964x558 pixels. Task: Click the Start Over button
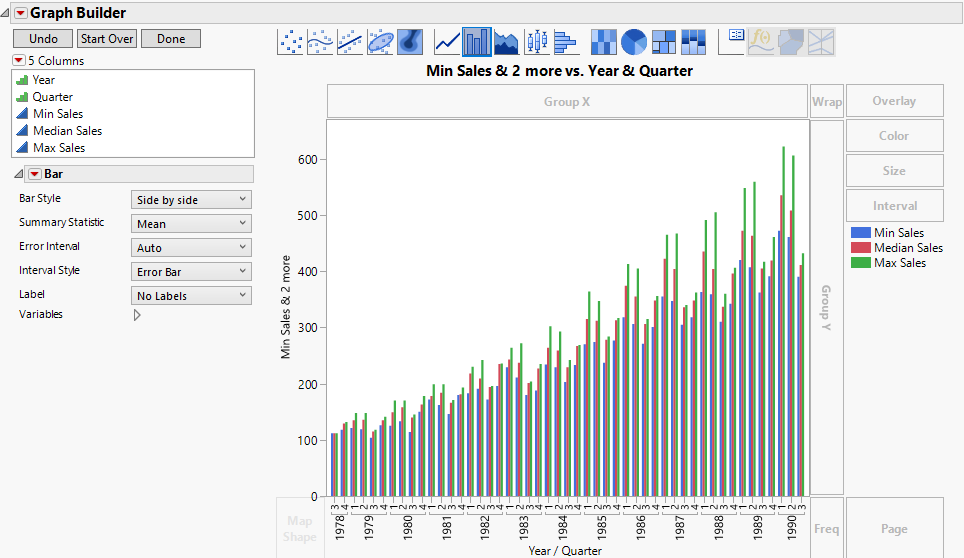(x=107, y=39)
